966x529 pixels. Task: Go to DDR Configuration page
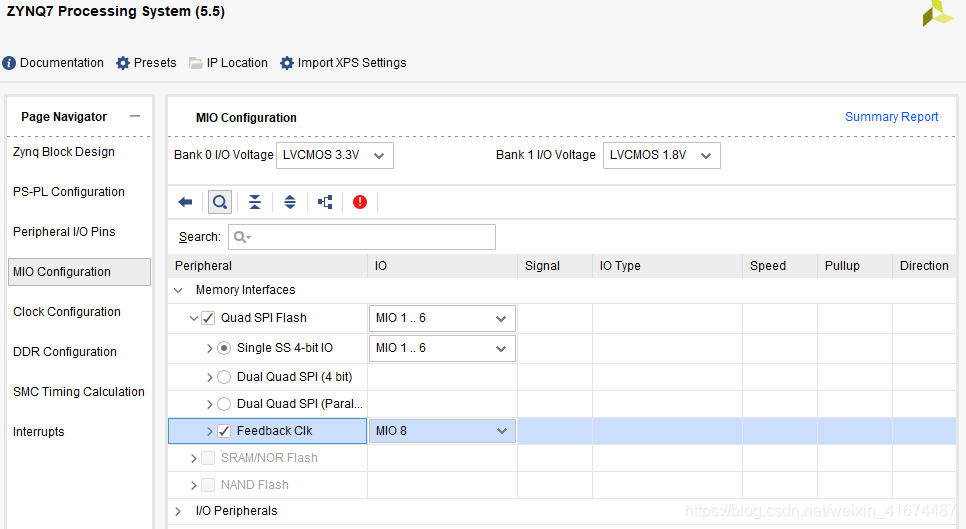pos(65,352)
